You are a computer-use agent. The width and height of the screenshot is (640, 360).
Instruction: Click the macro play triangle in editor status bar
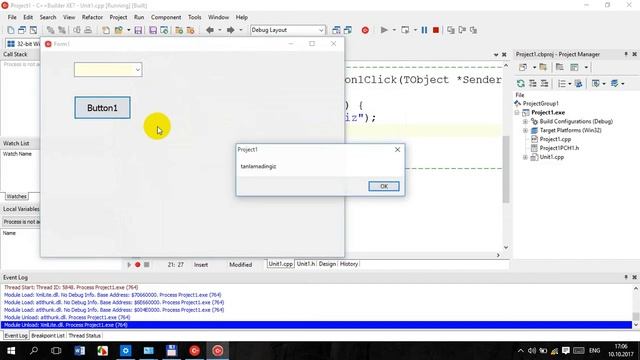(129, 264)
